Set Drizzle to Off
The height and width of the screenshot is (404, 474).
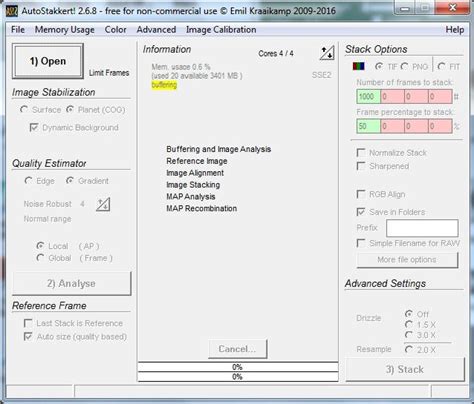[x=409, y=314]
